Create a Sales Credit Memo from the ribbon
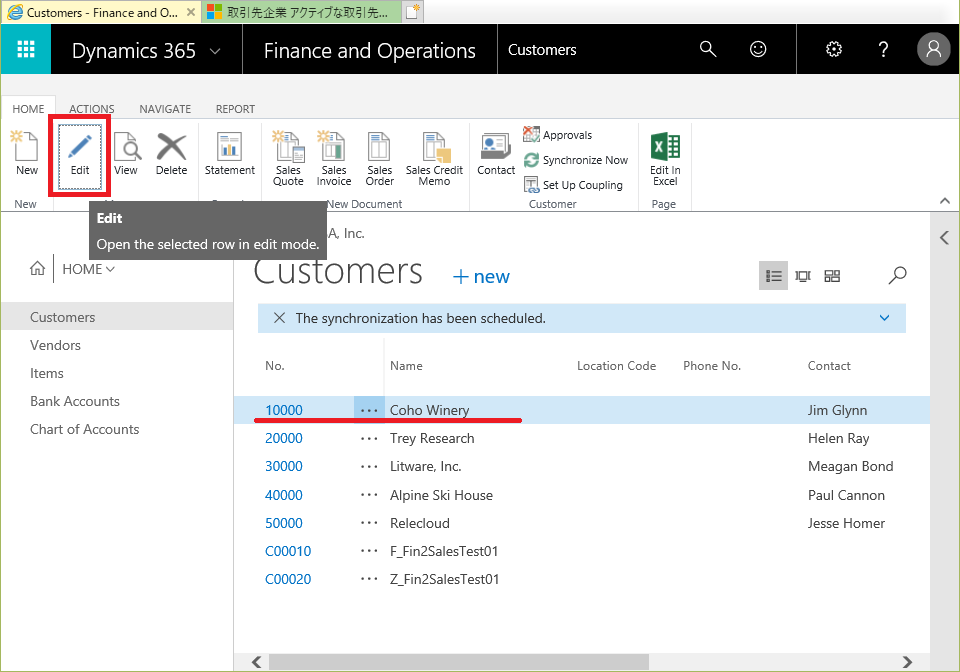 click(434, 159)
